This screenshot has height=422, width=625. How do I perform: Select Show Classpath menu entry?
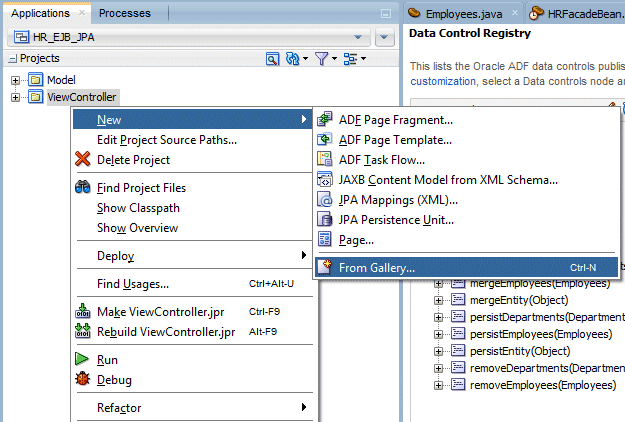193,208
